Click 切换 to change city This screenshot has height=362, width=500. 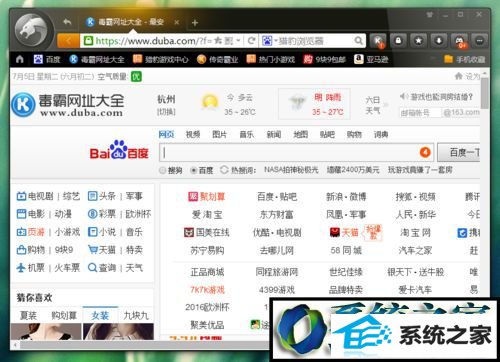166,112
